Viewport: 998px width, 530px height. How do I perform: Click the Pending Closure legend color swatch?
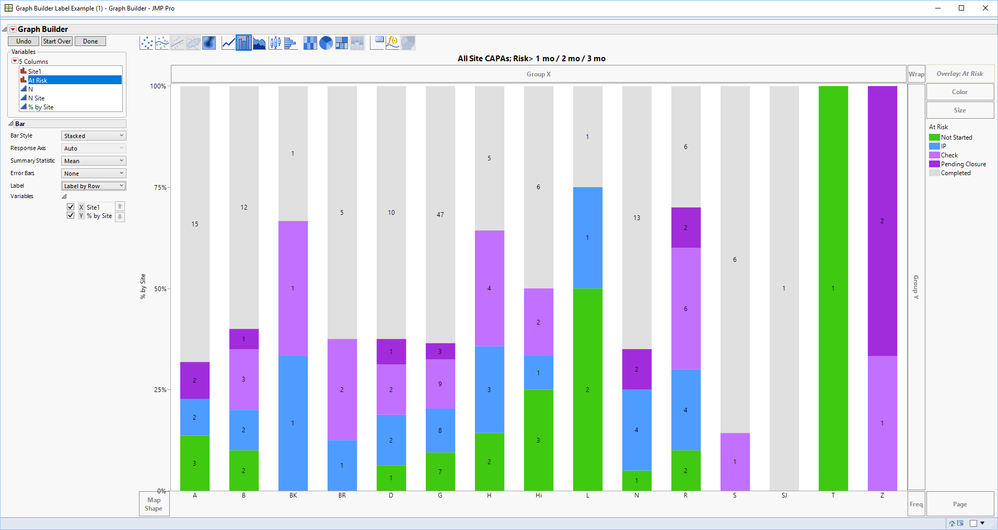pos(934,164)
